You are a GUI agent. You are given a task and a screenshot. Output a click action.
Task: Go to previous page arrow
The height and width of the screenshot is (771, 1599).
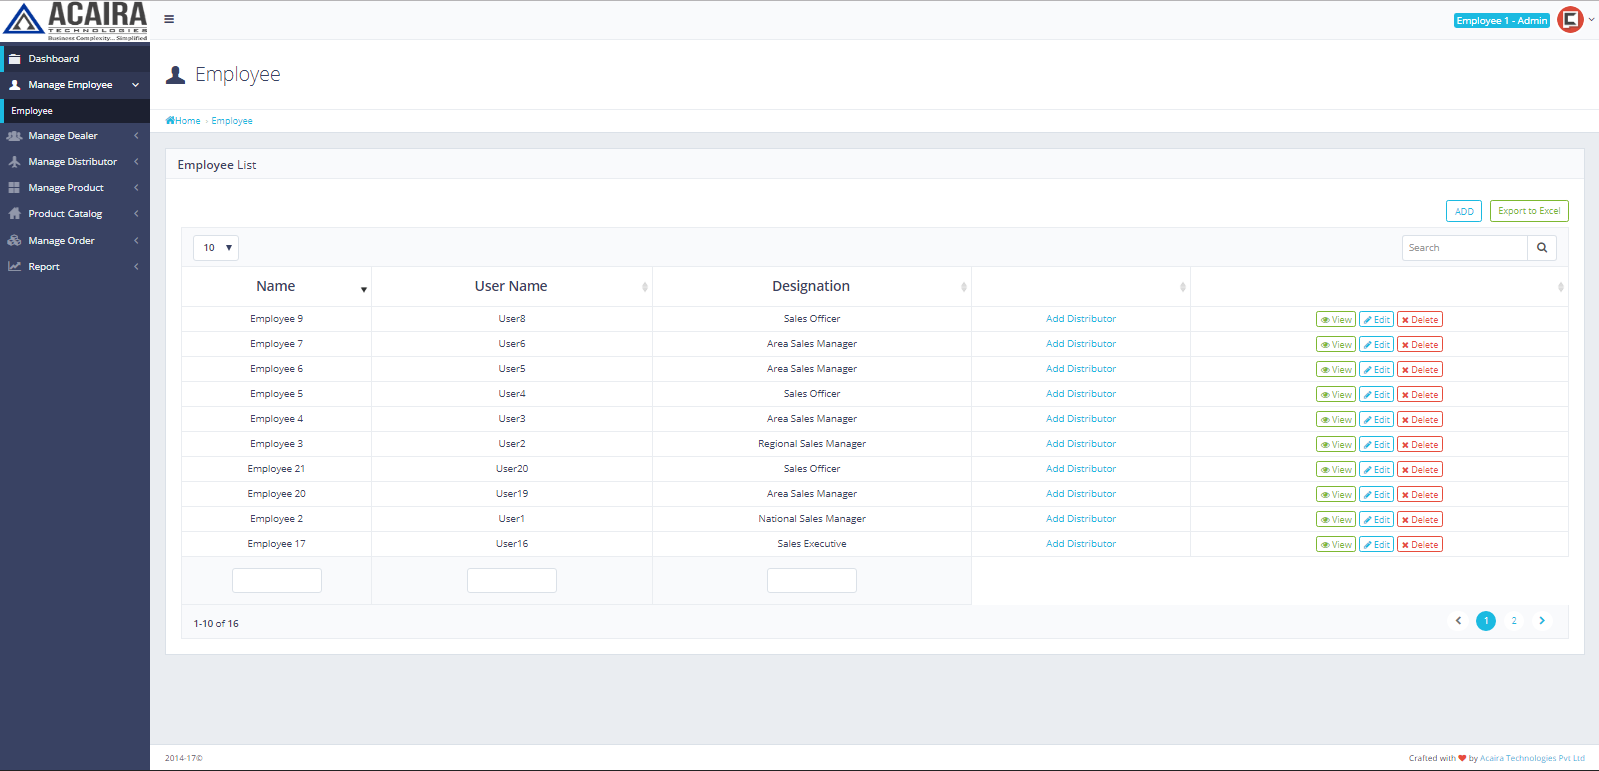pos(1458,621)
